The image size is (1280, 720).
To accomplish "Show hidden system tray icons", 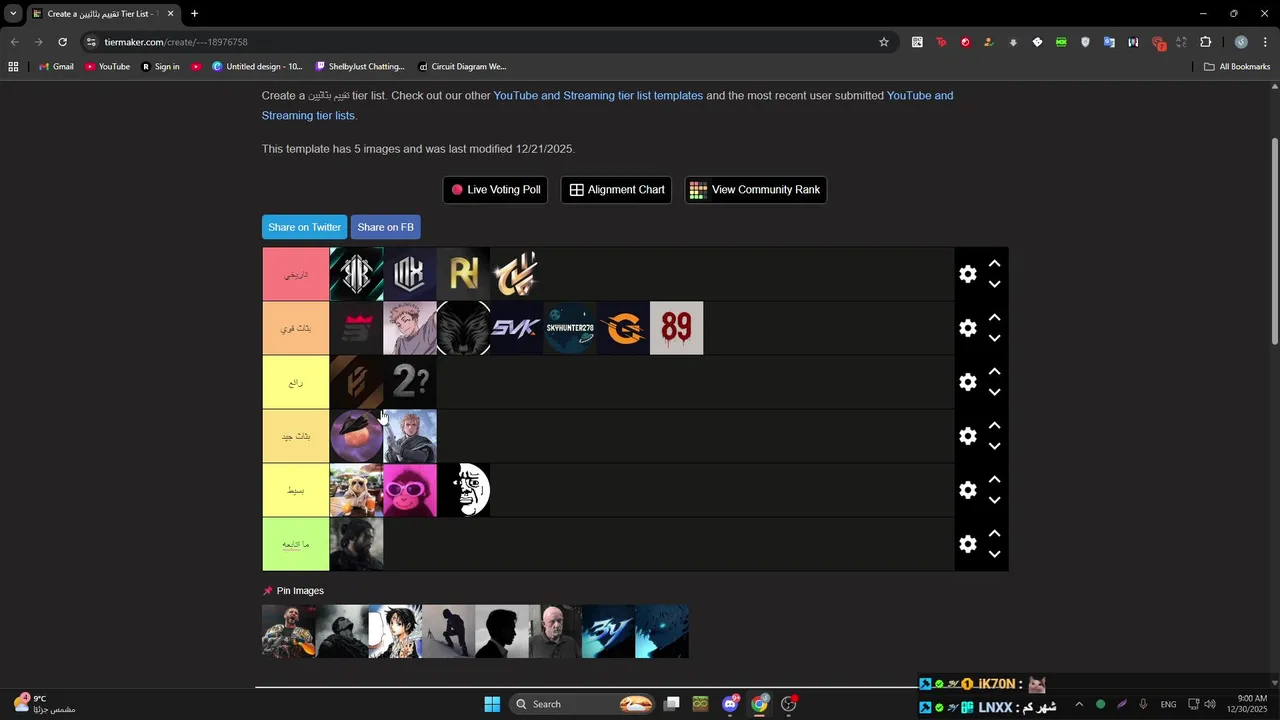I will point(1078,704).
